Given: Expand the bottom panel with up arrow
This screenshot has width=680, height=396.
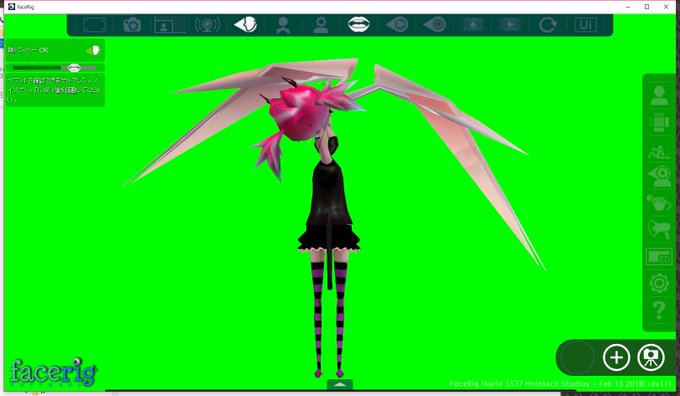Looking at the screenshot, I should 340,384.
